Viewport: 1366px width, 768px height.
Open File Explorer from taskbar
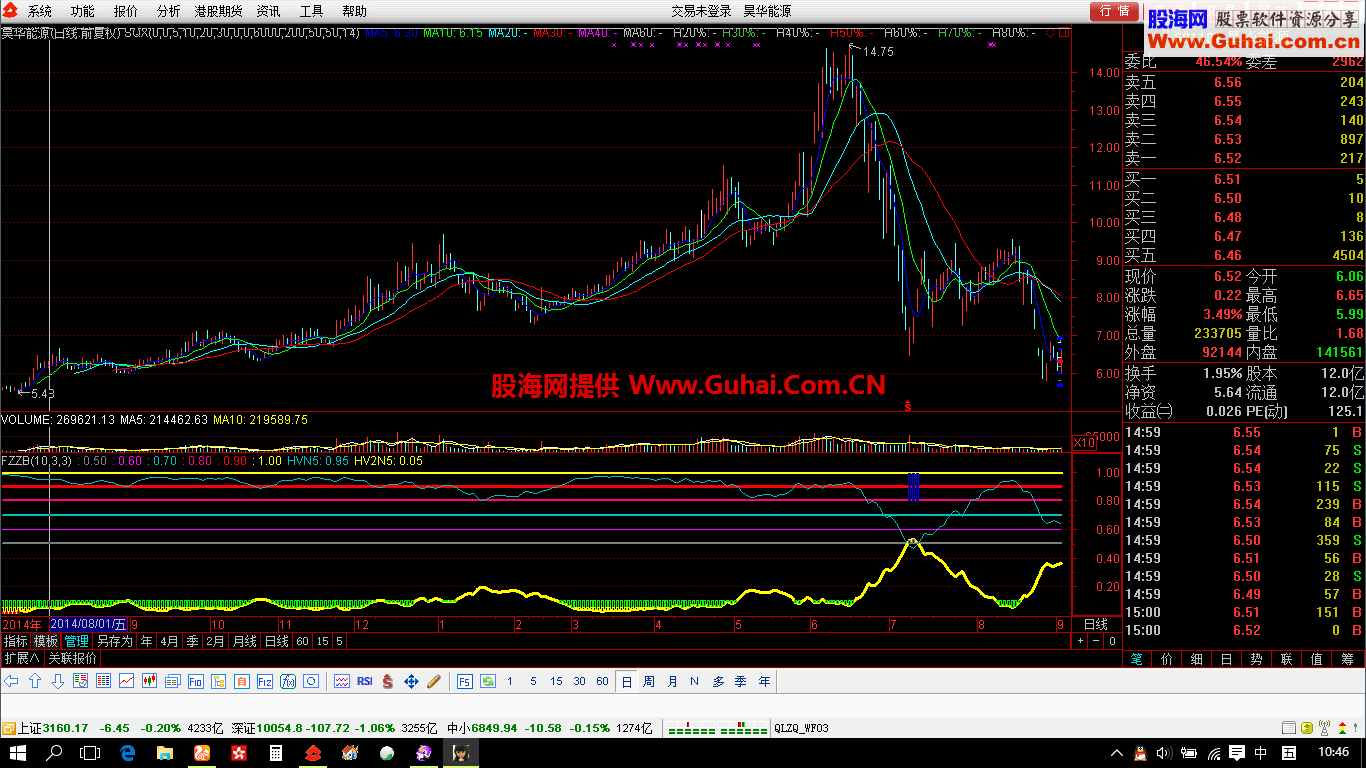tap(165, 753)
